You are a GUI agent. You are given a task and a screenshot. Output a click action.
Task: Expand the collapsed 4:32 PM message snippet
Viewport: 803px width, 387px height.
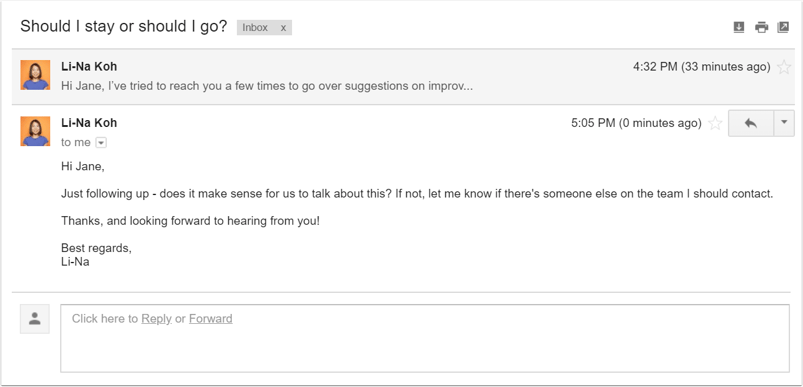coord(267,86)
